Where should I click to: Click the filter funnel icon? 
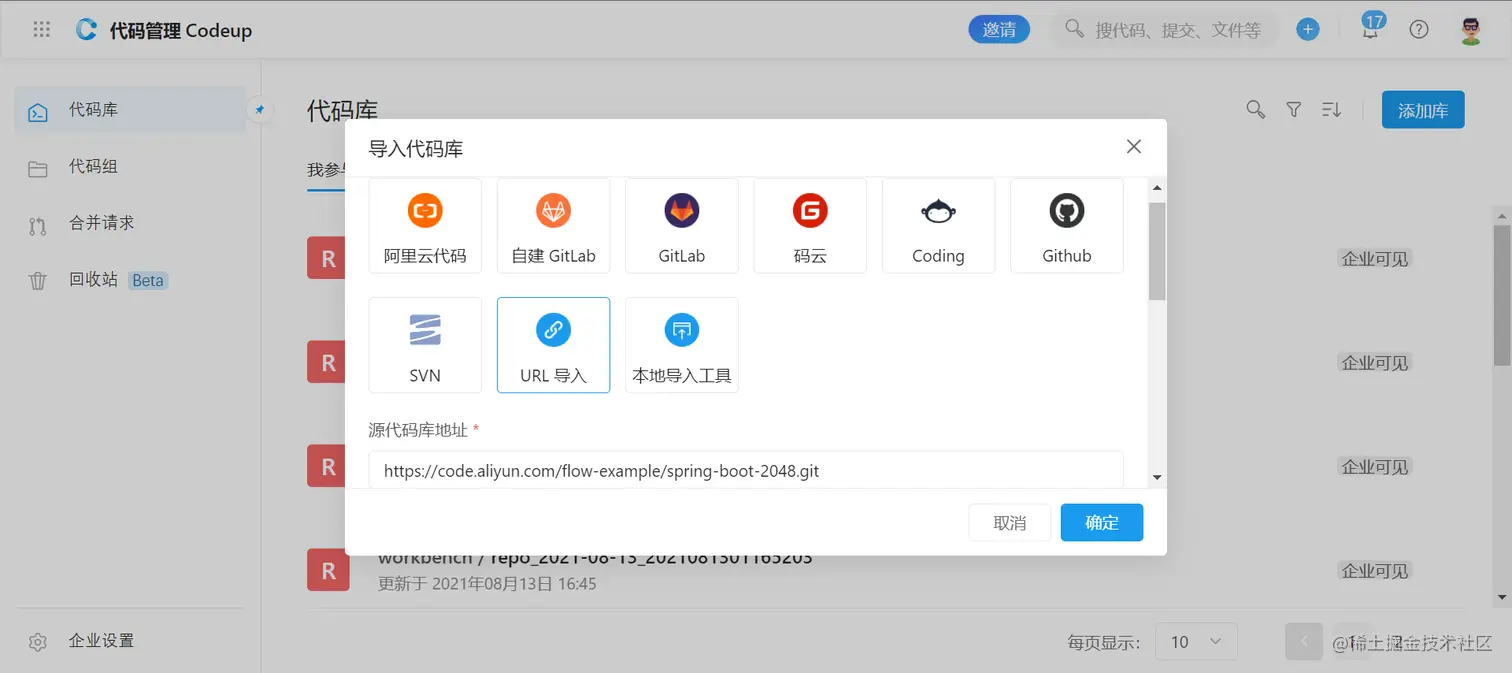(x=1293, y=110)
